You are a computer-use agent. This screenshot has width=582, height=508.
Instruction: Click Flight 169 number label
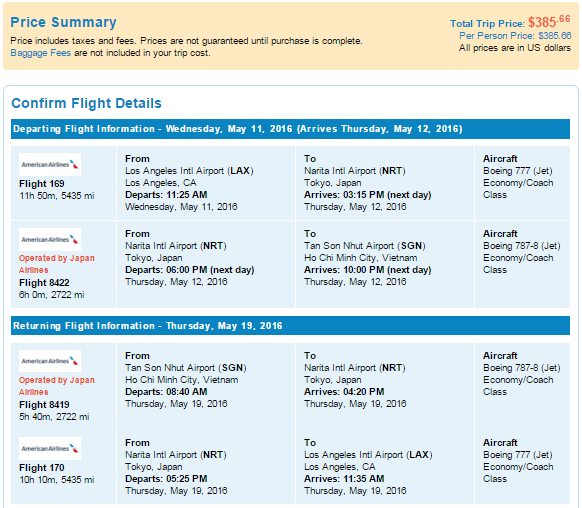[42, 184]
